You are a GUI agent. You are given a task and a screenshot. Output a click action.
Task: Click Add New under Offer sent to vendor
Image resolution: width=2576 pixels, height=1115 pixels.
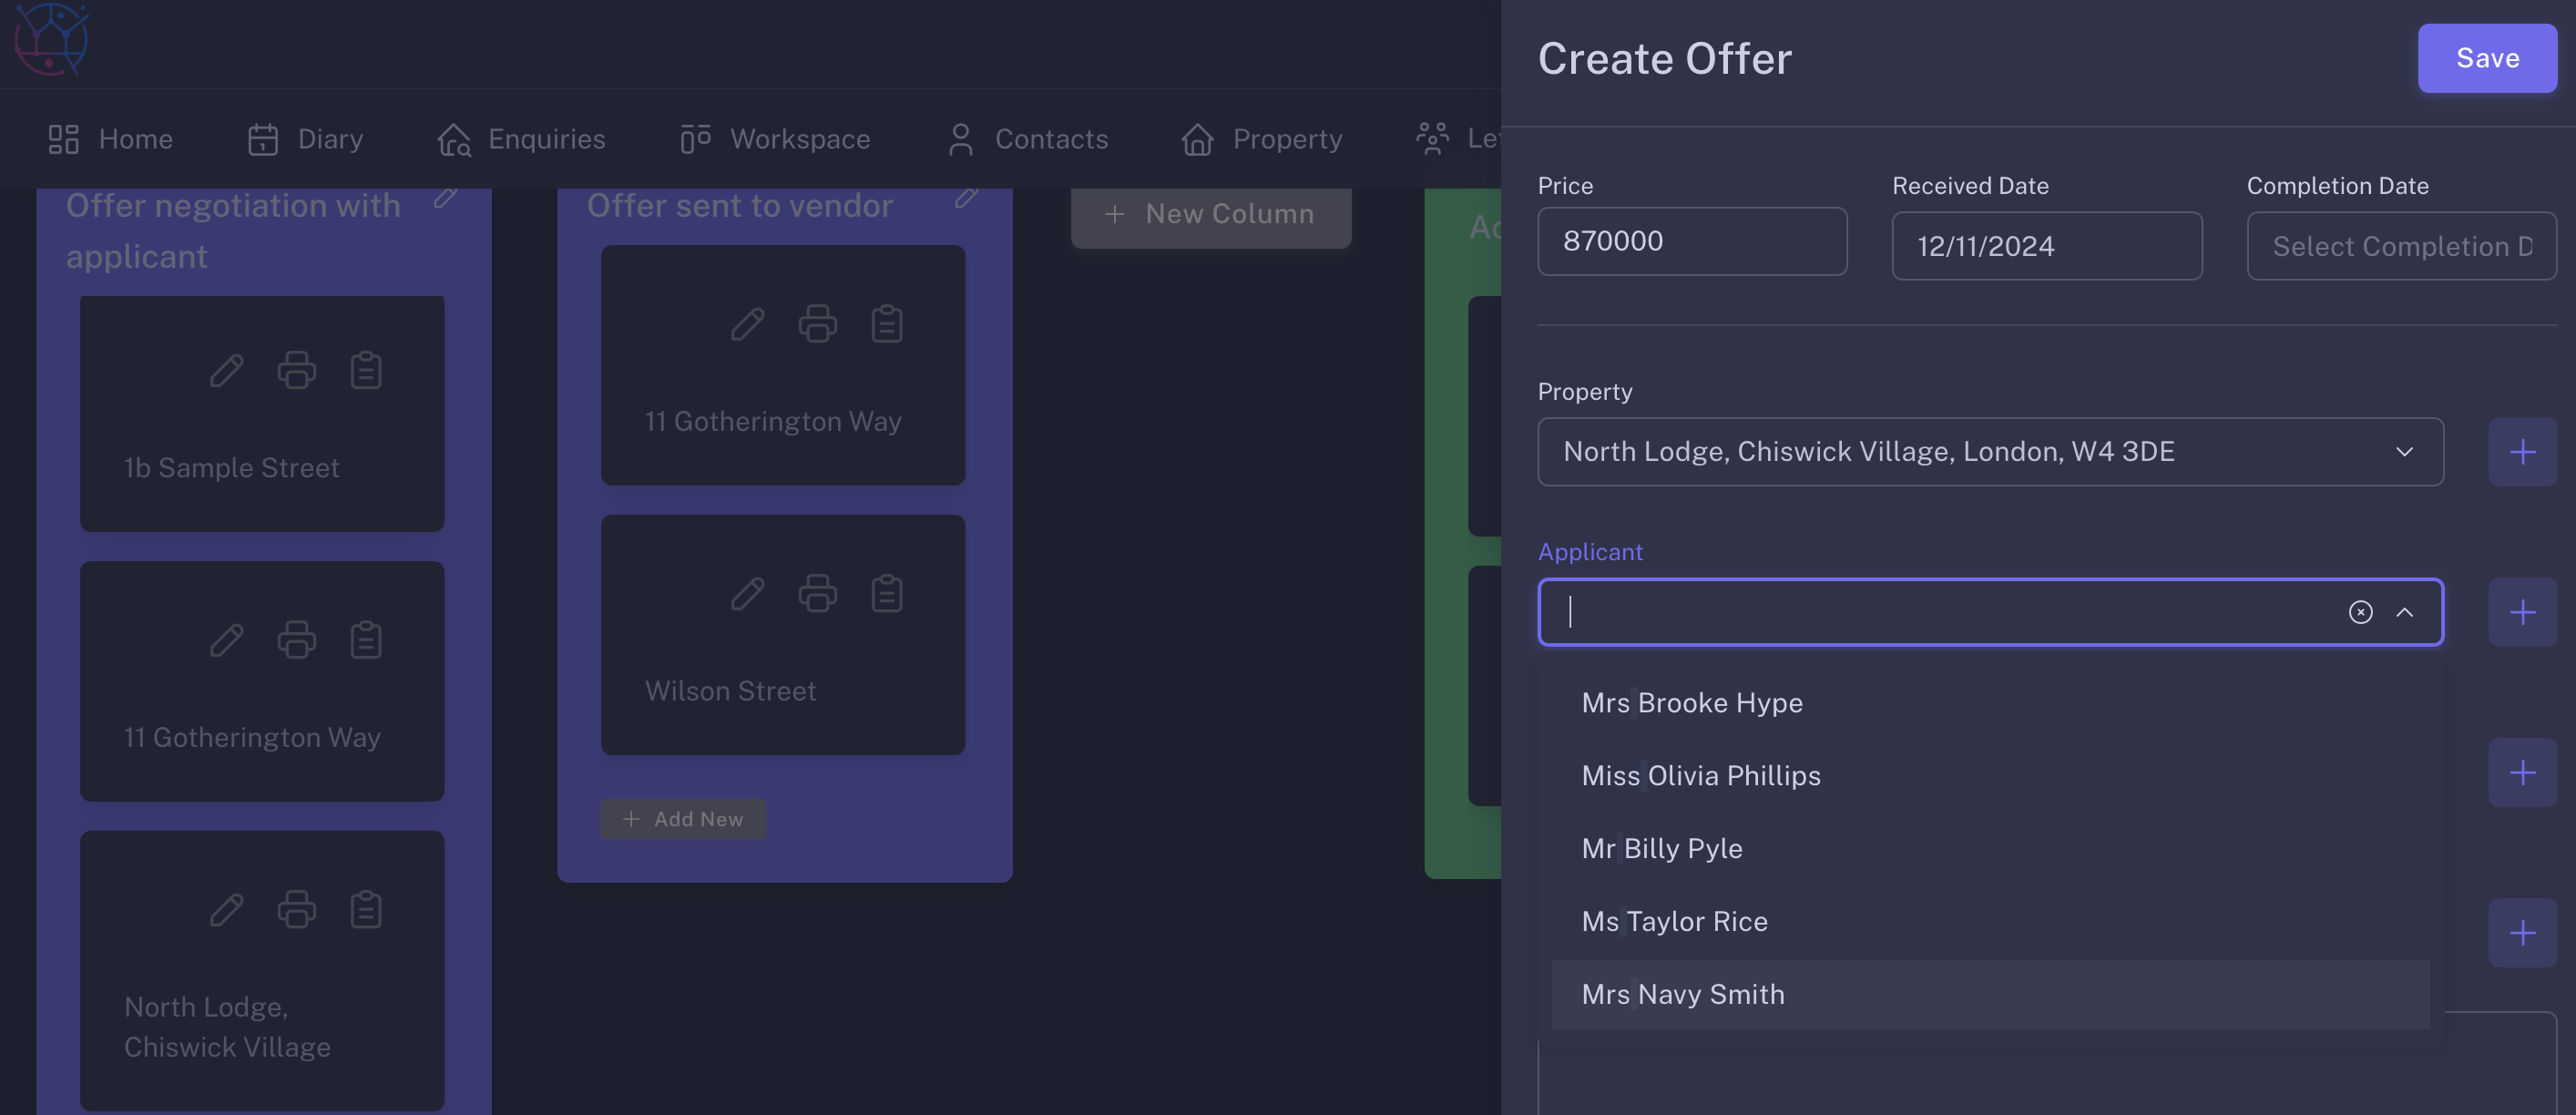683,819
